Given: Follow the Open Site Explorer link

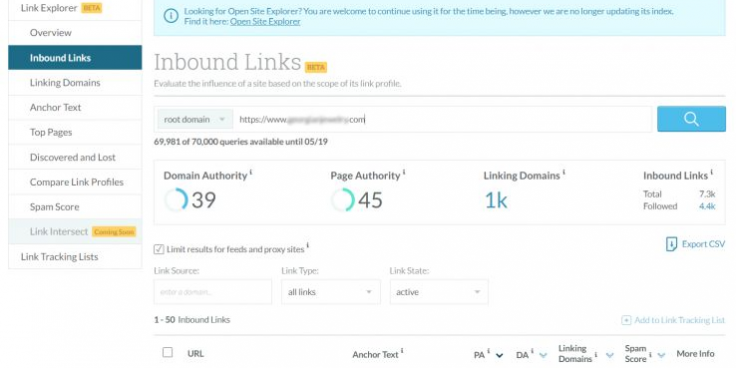Looking at the screenshot, I should [265, 21].
